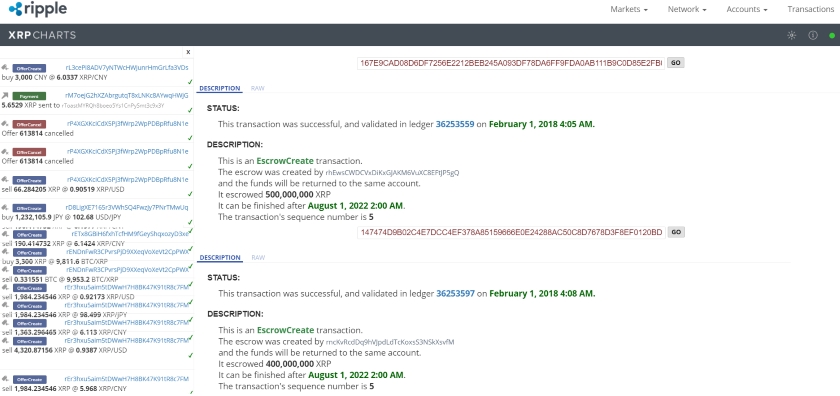Open ledger 36253559 link

coord(455,124)
